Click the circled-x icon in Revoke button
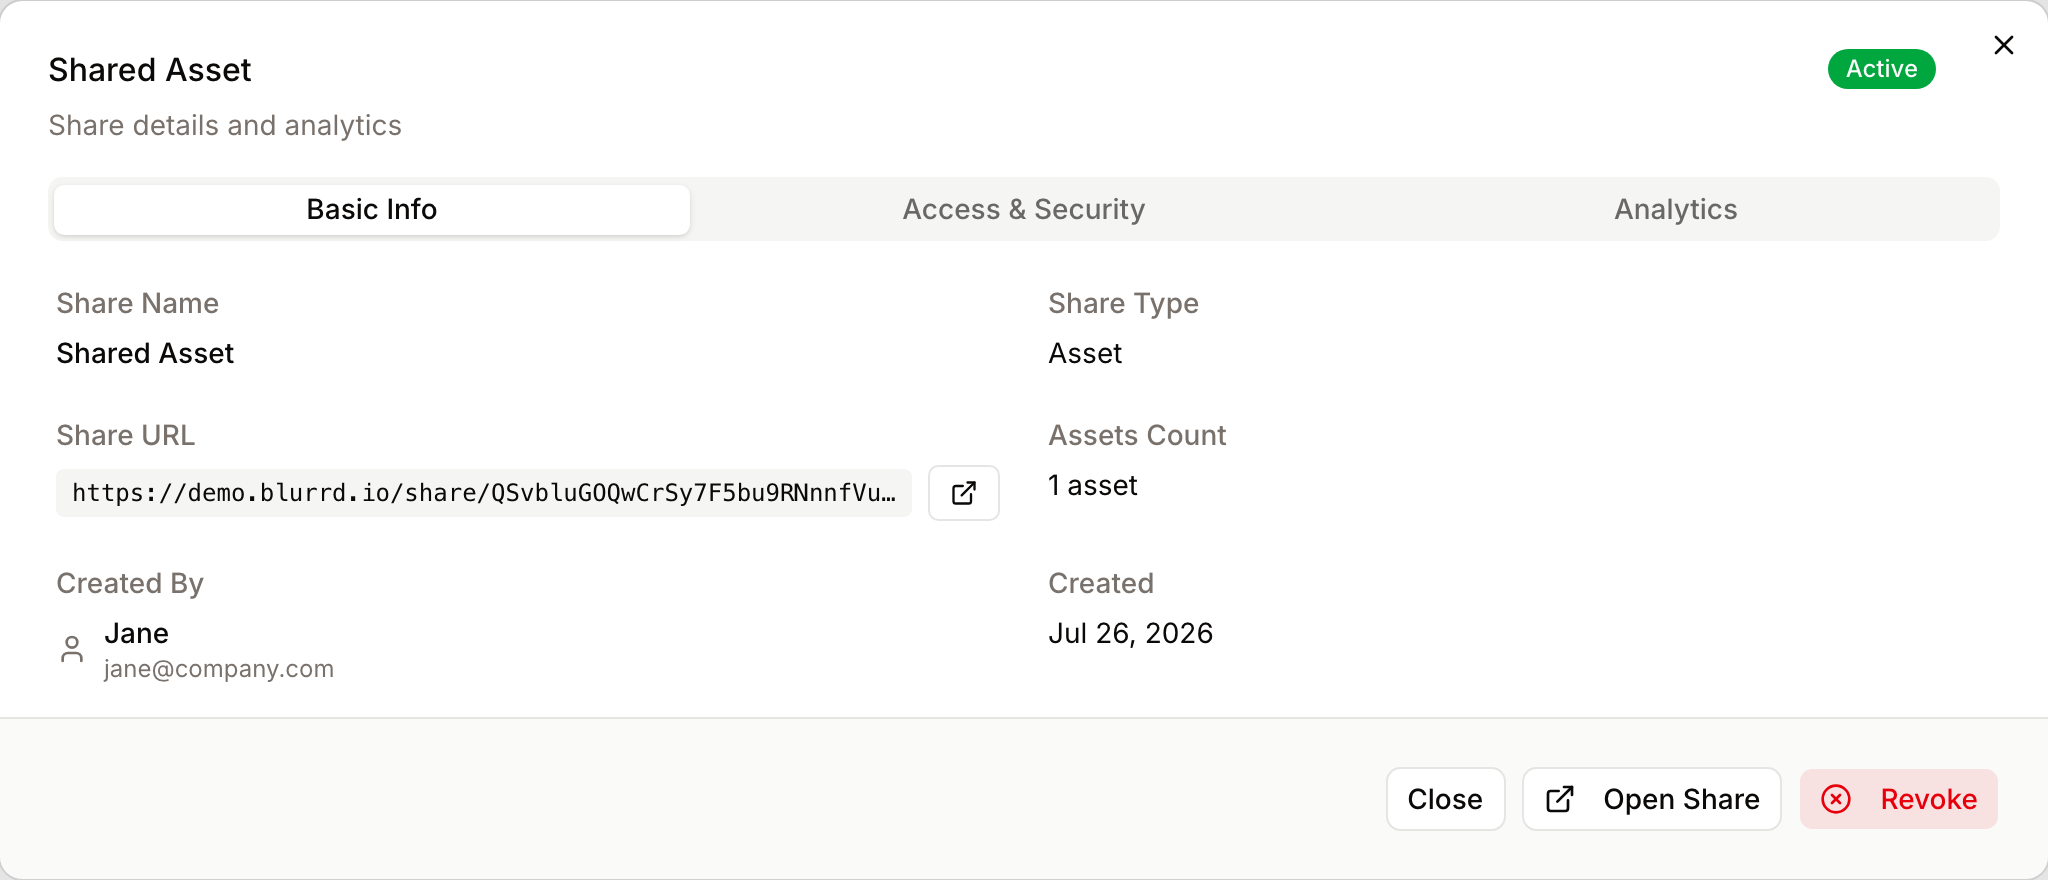The image size is (2048, 880). [x=1836, y=799]
